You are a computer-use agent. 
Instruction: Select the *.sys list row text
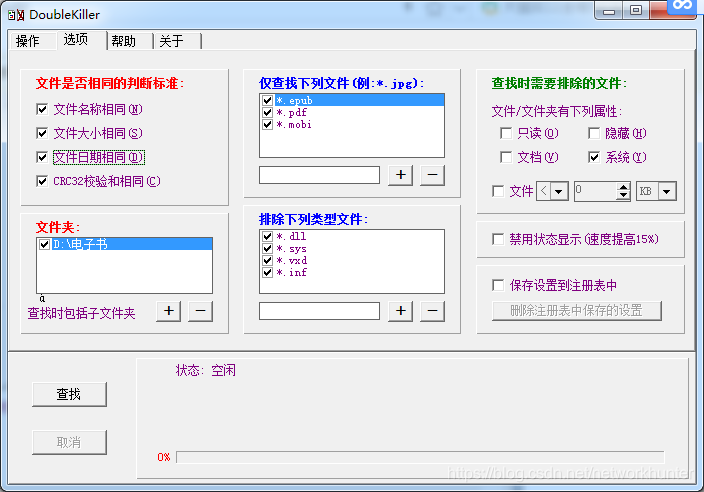point(291,248)
